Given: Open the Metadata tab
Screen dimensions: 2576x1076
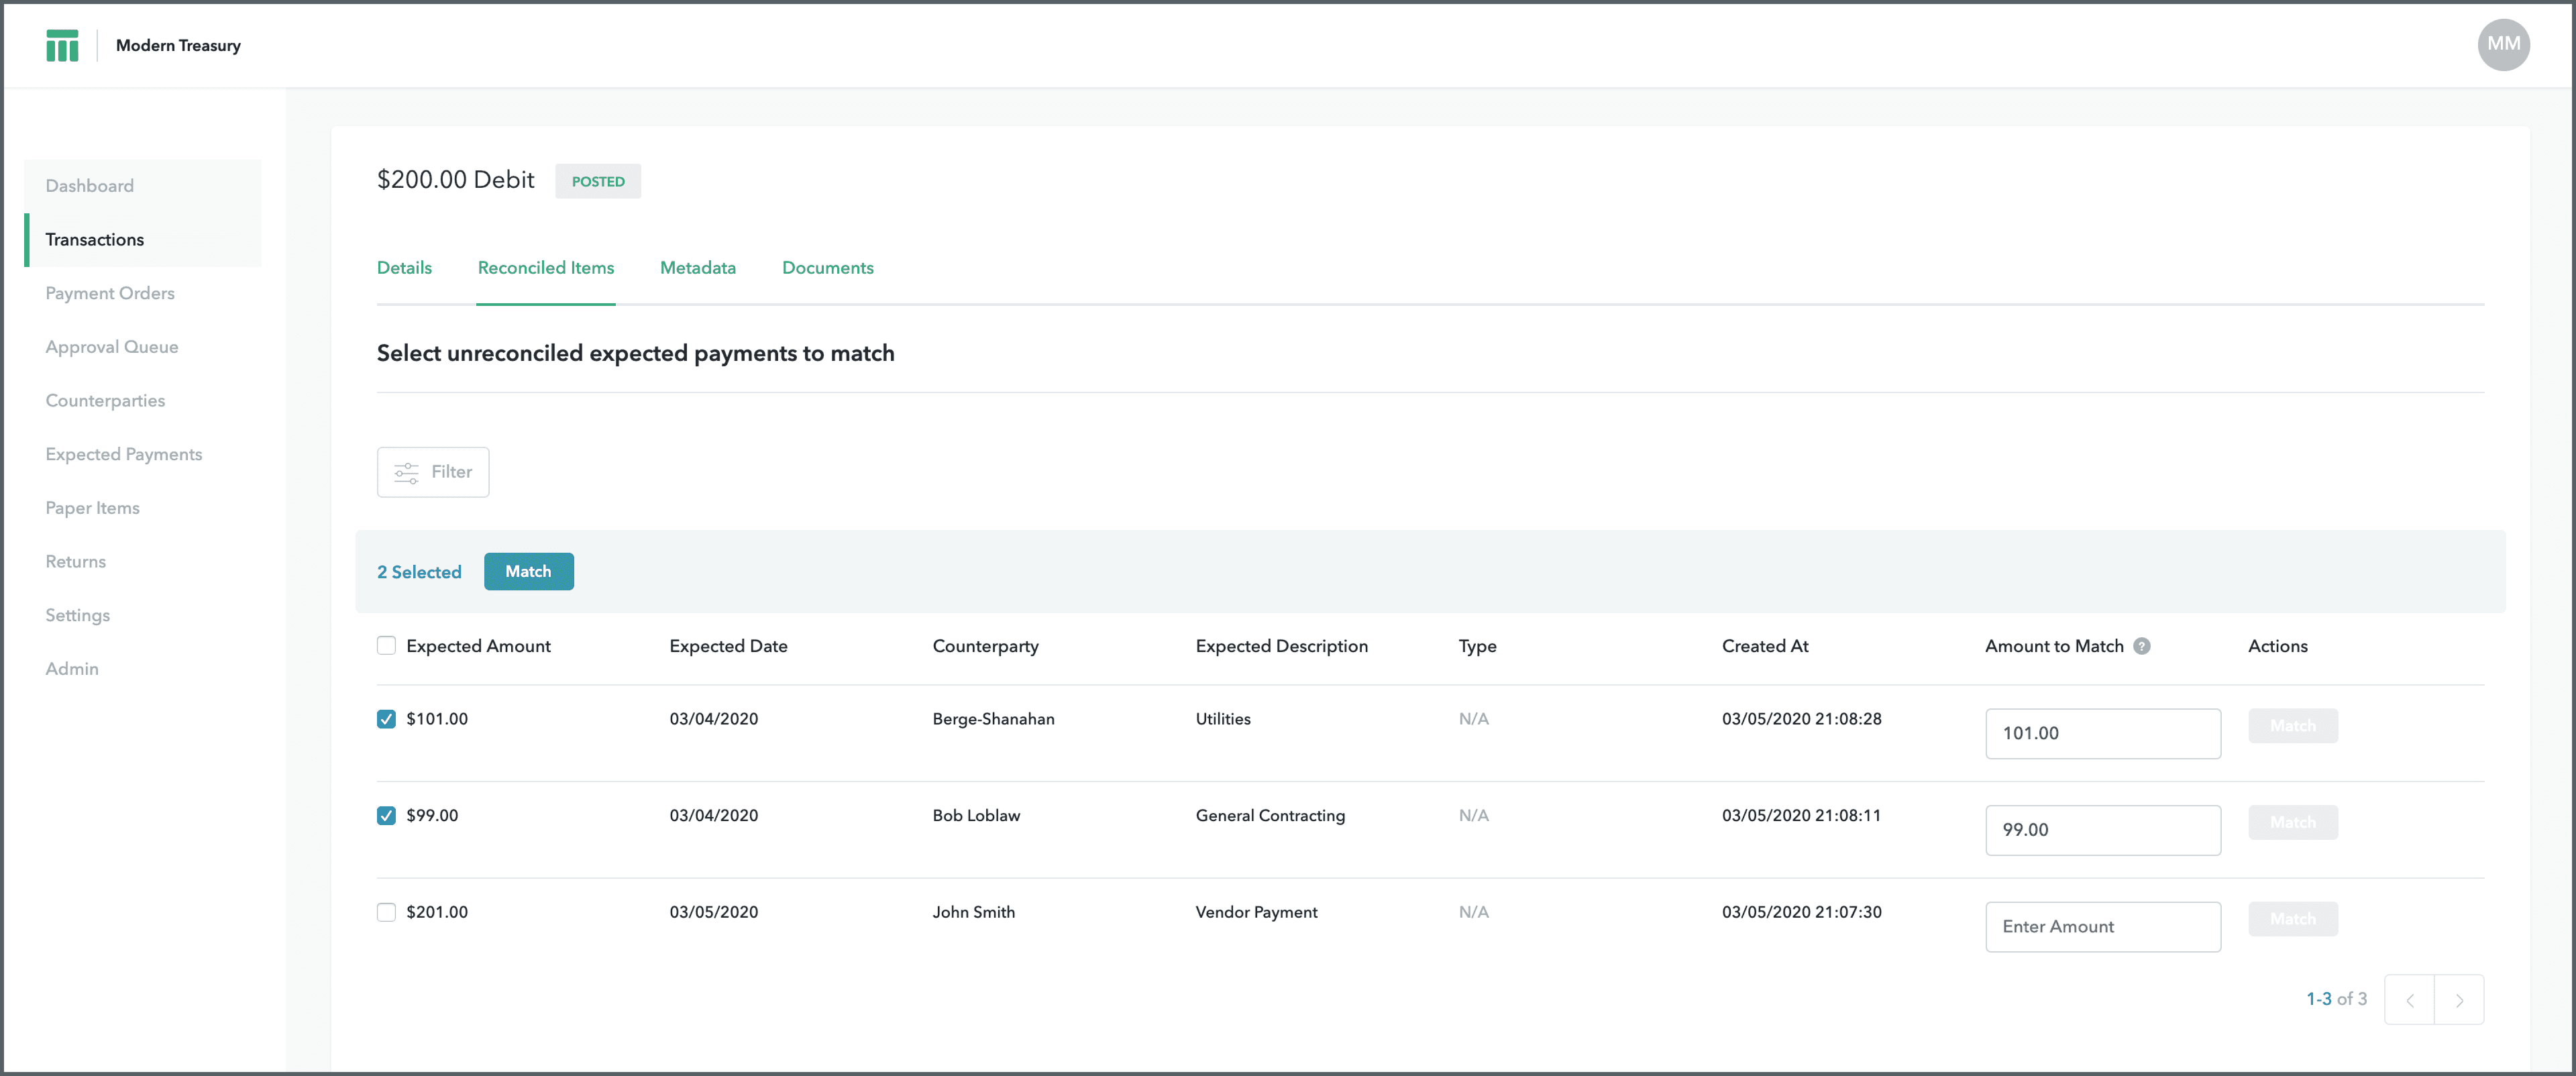Looking at the screenshot, I should pos(697,268).
